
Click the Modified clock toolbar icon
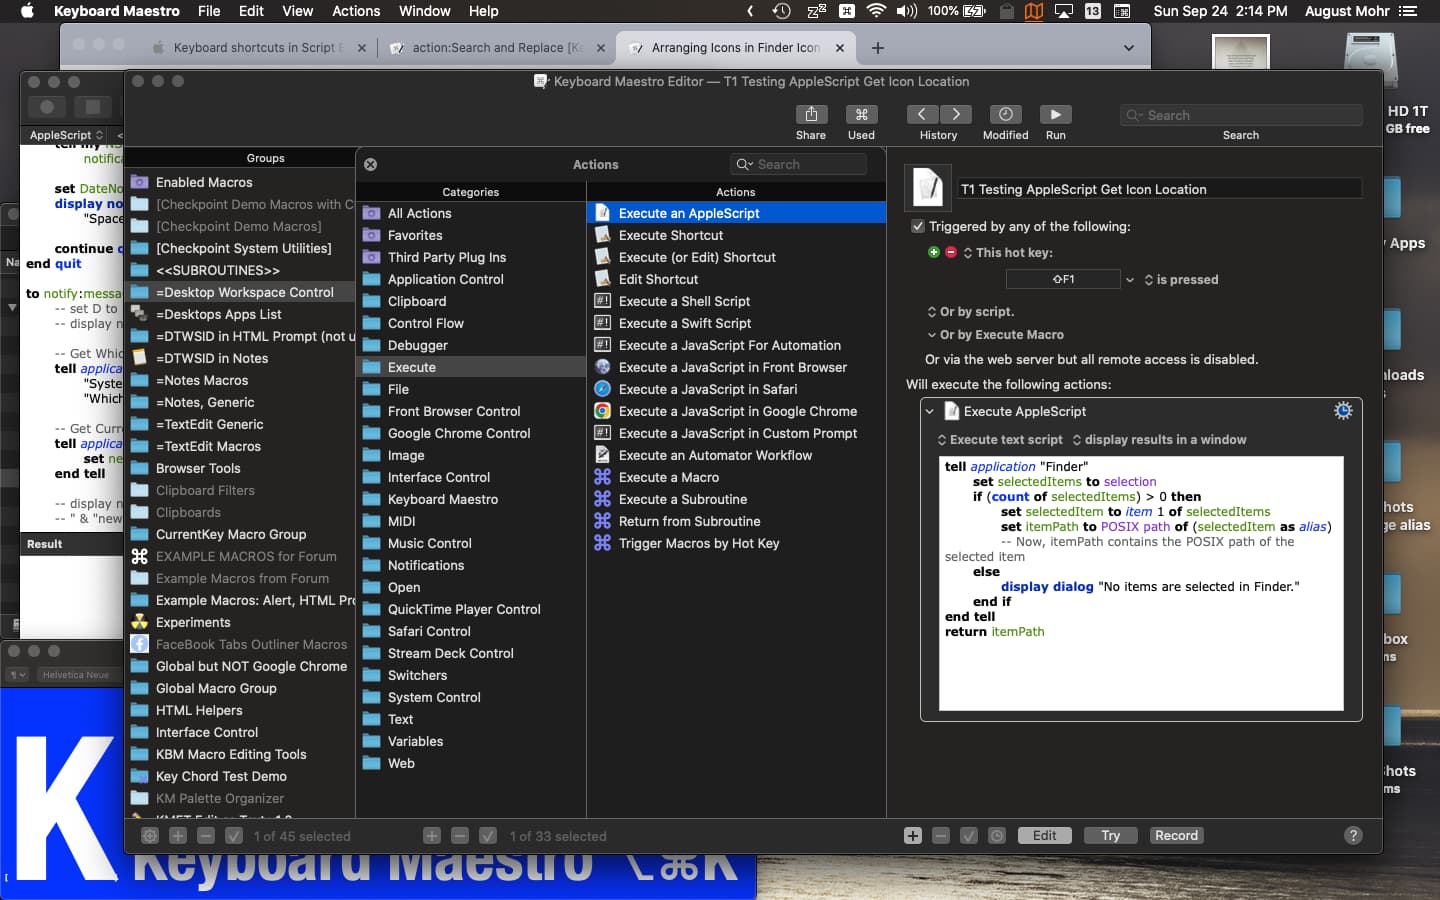[x=1005, y=115]
